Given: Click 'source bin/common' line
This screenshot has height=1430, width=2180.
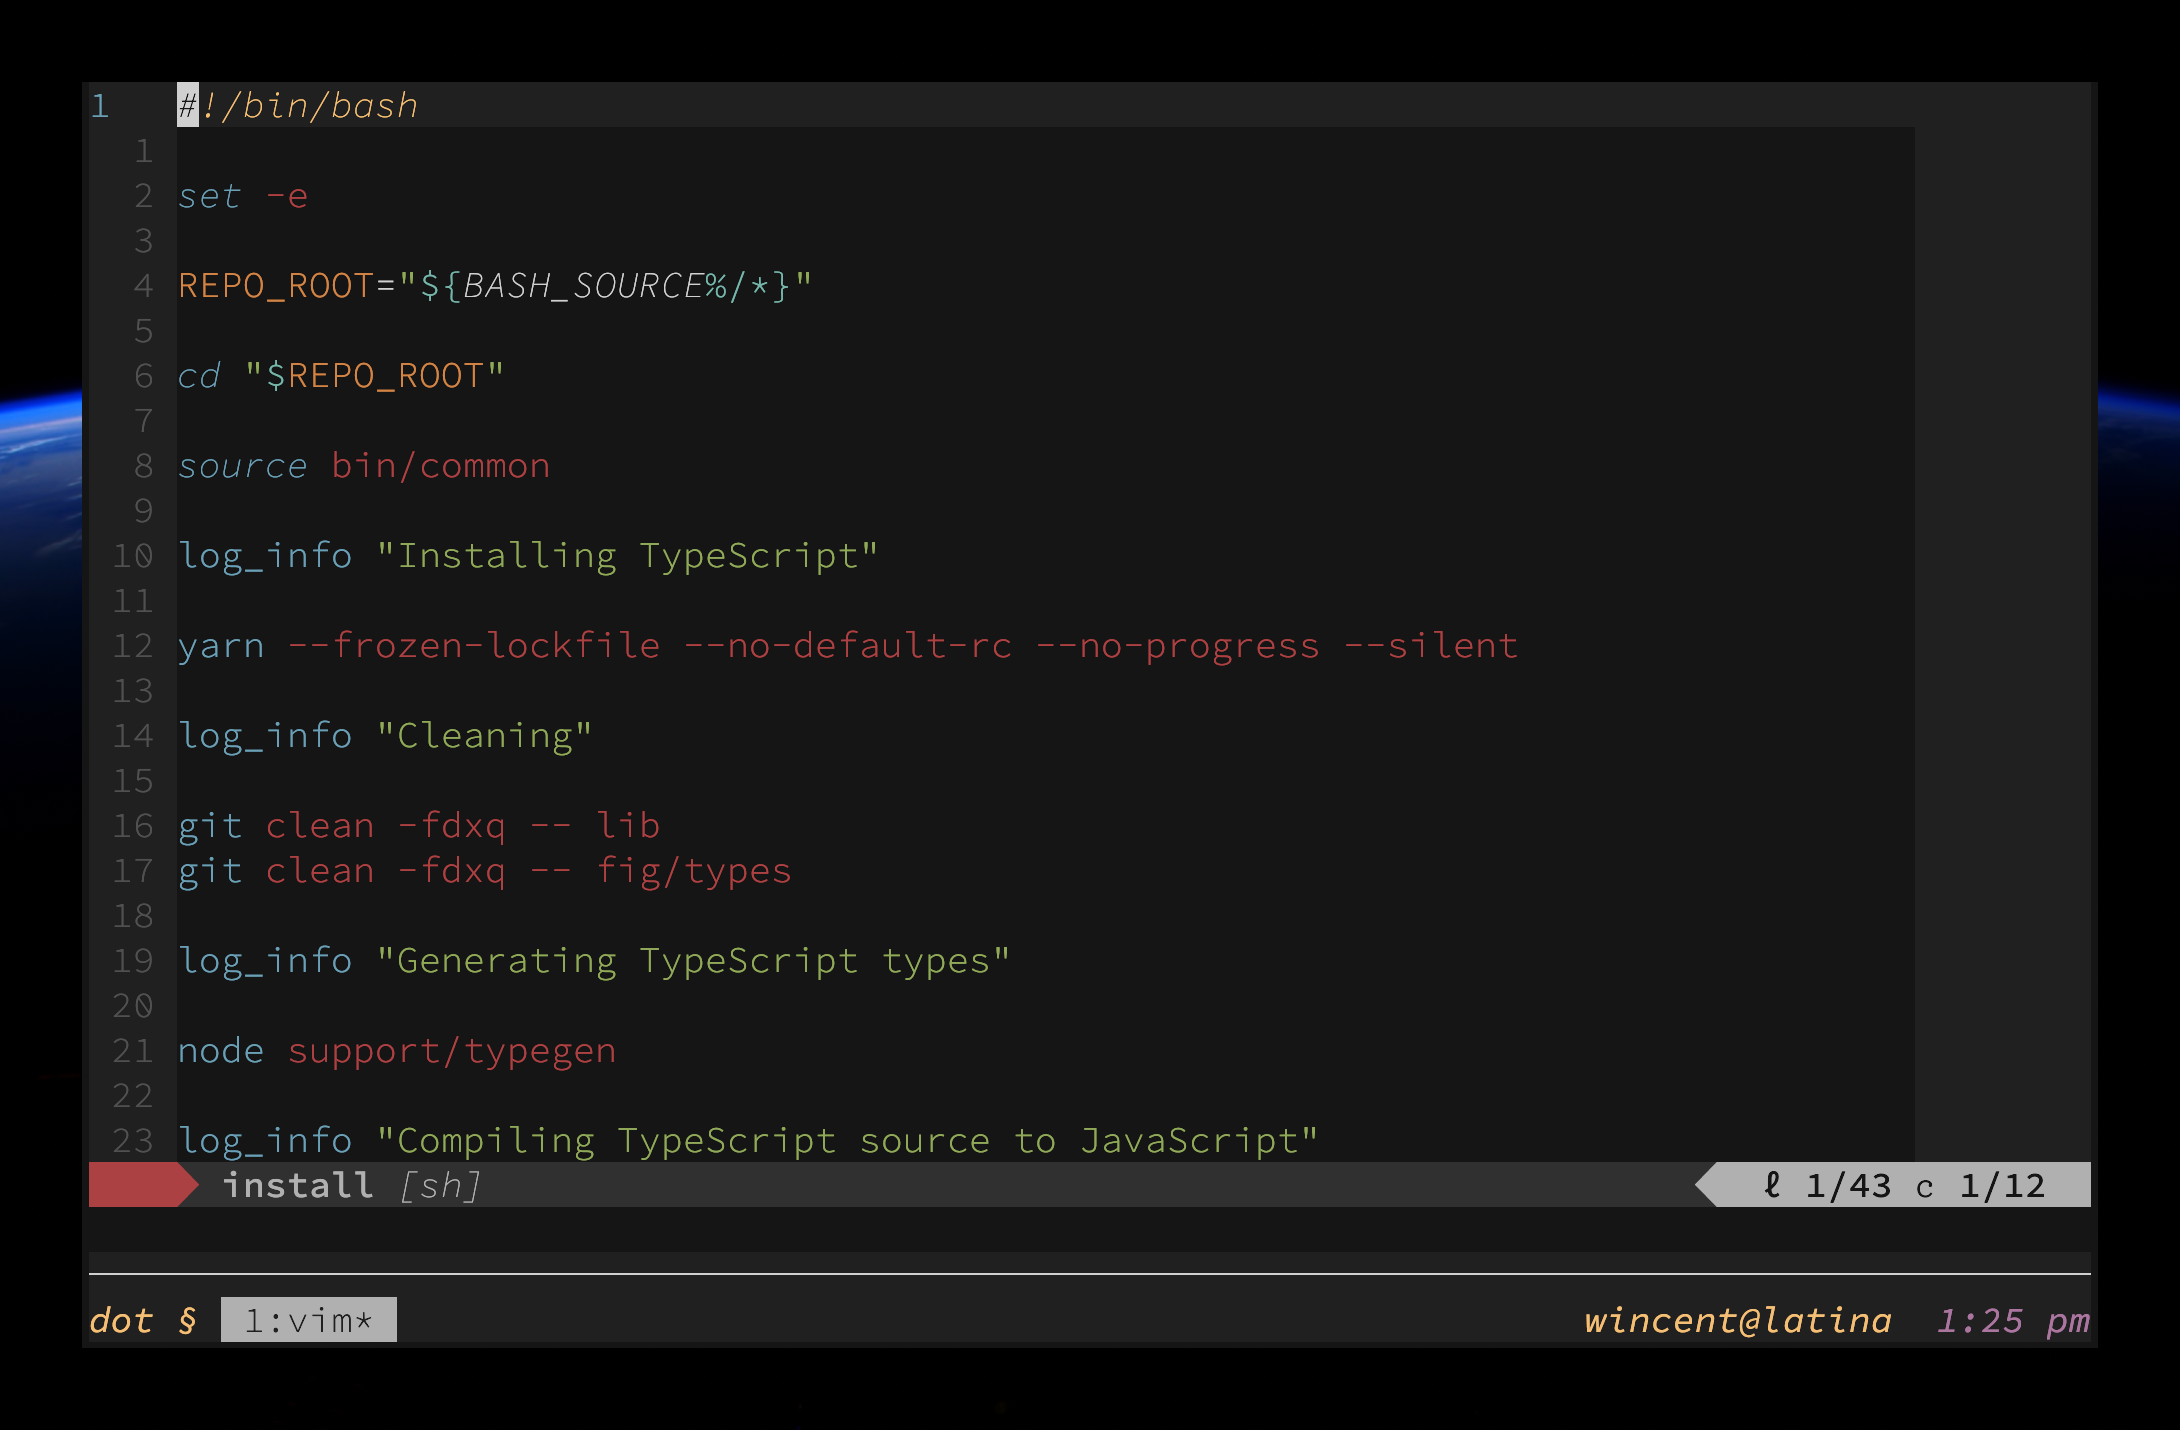Looking at the screenshot, I should 364,466.
